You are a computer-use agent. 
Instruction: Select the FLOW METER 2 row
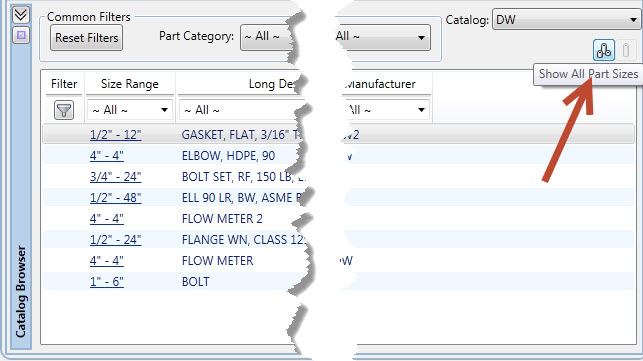pos(339,219)
